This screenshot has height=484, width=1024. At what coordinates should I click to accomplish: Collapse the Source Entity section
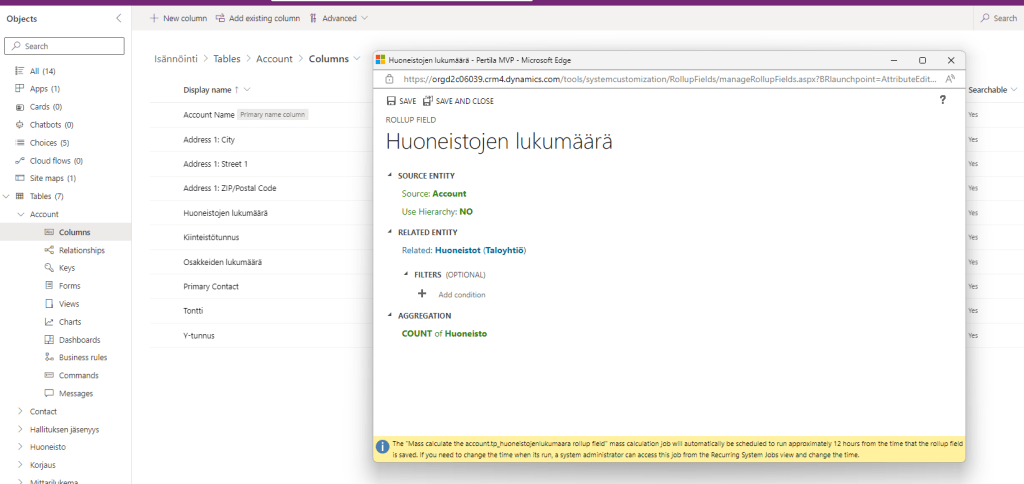390,176
